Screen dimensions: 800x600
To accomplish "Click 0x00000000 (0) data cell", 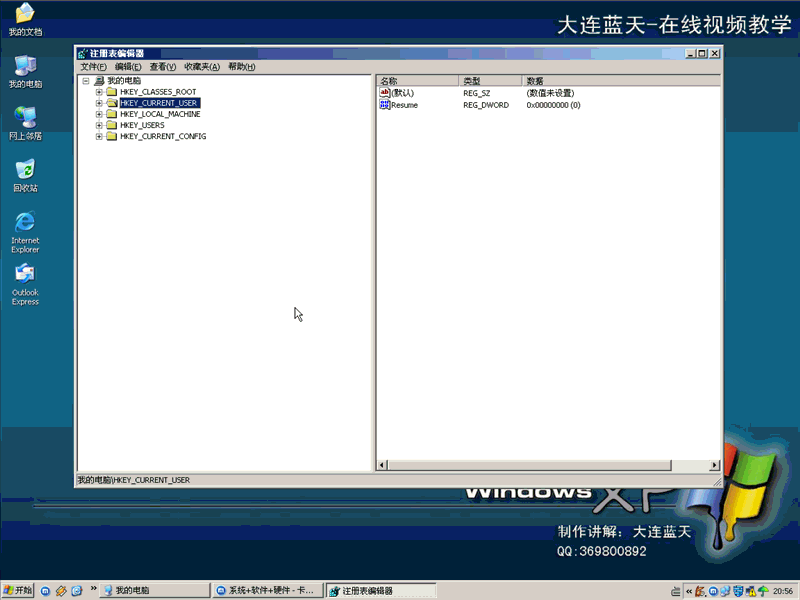I will coord(554,105).
